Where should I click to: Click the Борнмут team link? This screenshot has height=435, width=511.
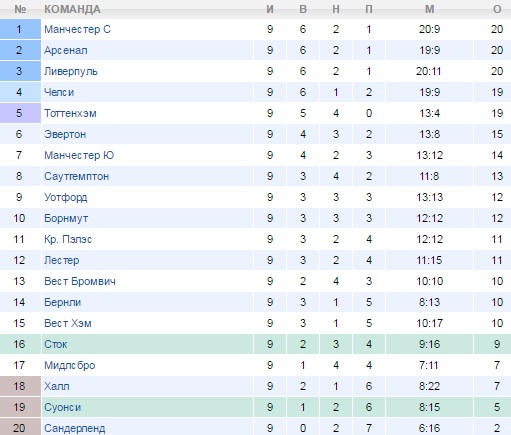point(66,218)
